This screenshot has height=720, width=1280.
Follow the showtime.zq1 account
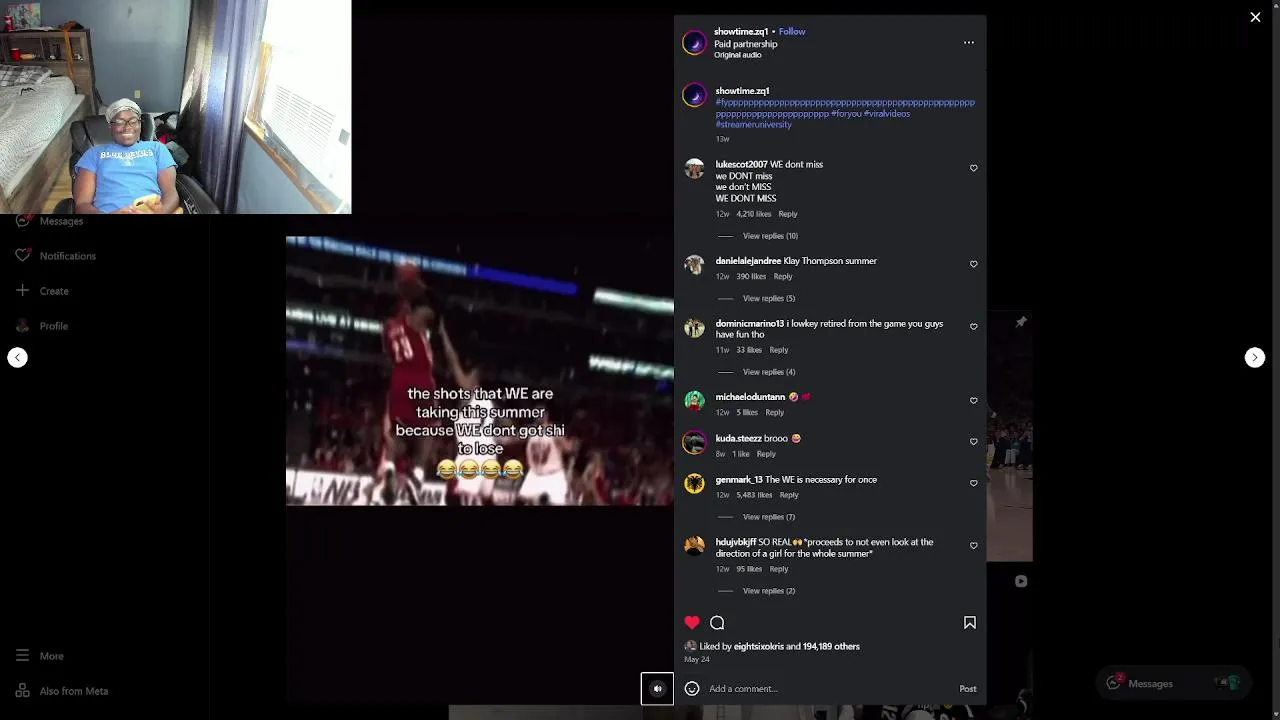pos(792,32)
